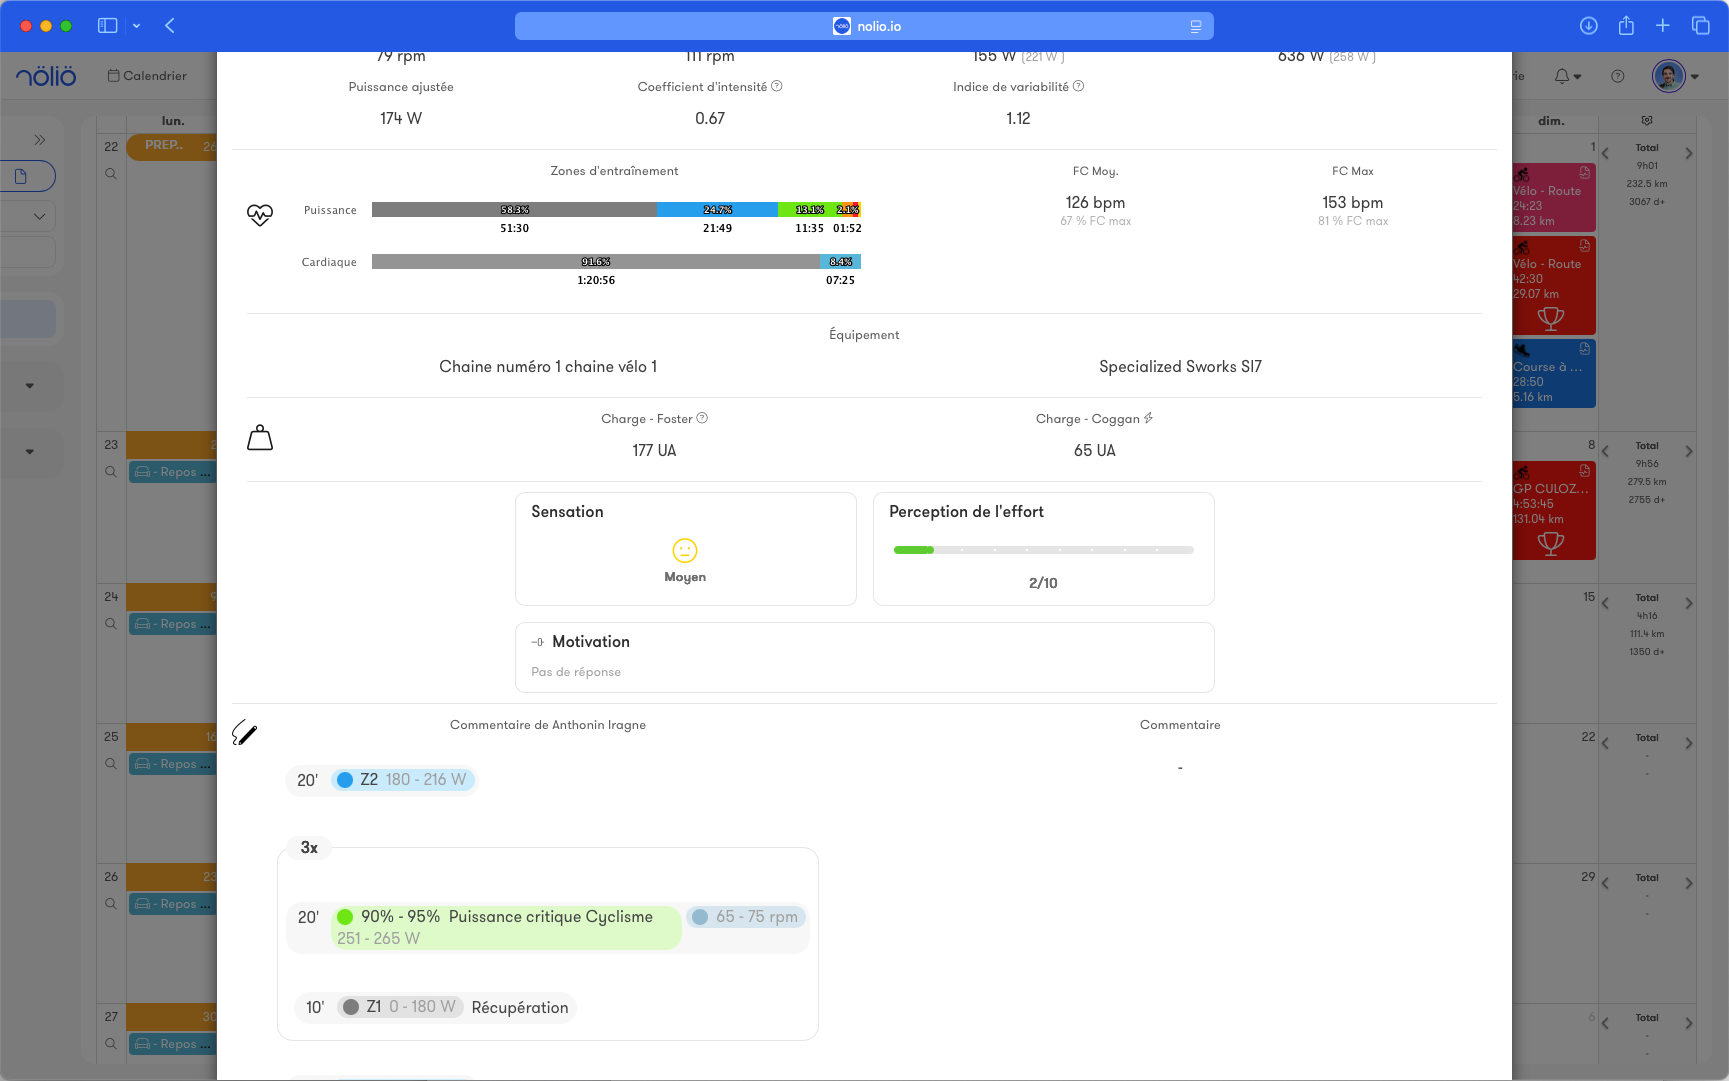This screenshot has height=1081, width=1729.
Task: Open the user profile avatar menu
Action: click(1668, 76)
